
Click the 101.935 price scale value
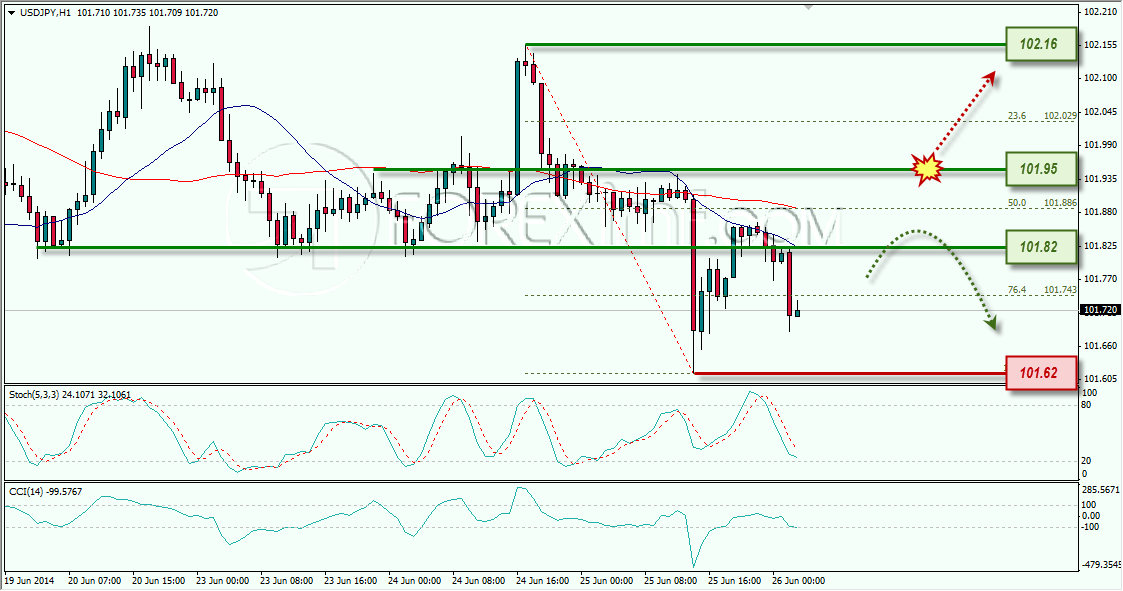pyautogui.click(x=1101, y=178)
